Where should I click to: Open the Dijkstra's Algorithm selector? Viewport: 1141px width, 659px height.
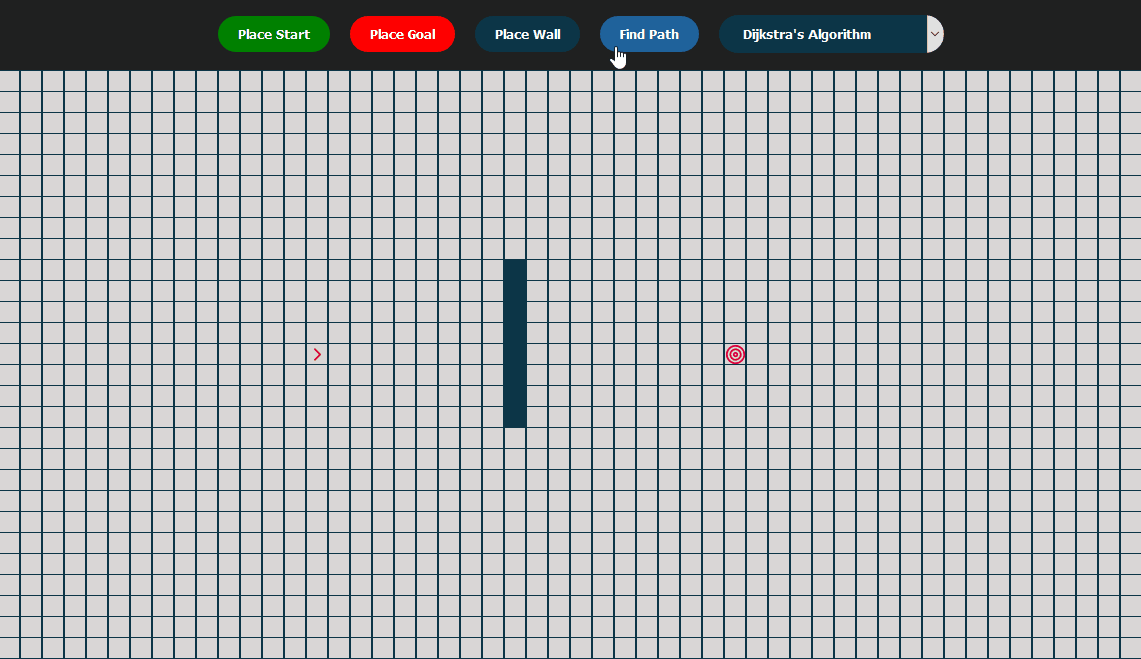click(822, 34)
